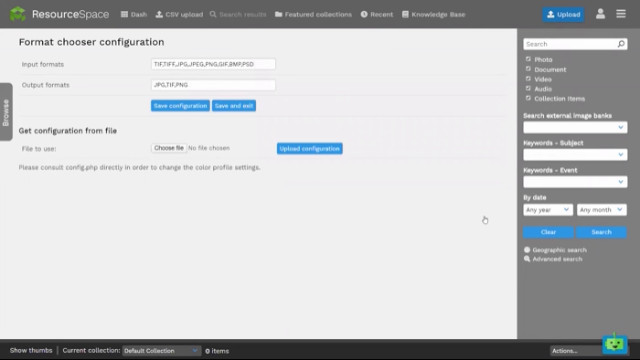This screenshot has height=360, width=640.
Task: Expand Keywords - Subject dropdown
Action: click(x=575, y=155)
